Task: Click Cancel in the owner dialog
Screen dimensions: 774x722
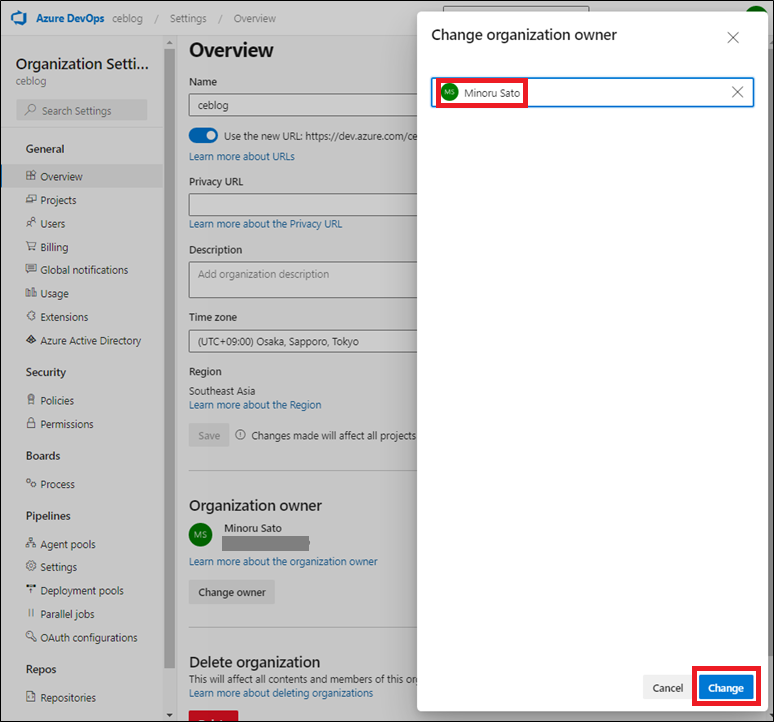Action: pyautogui.click(x=667, y=687)
